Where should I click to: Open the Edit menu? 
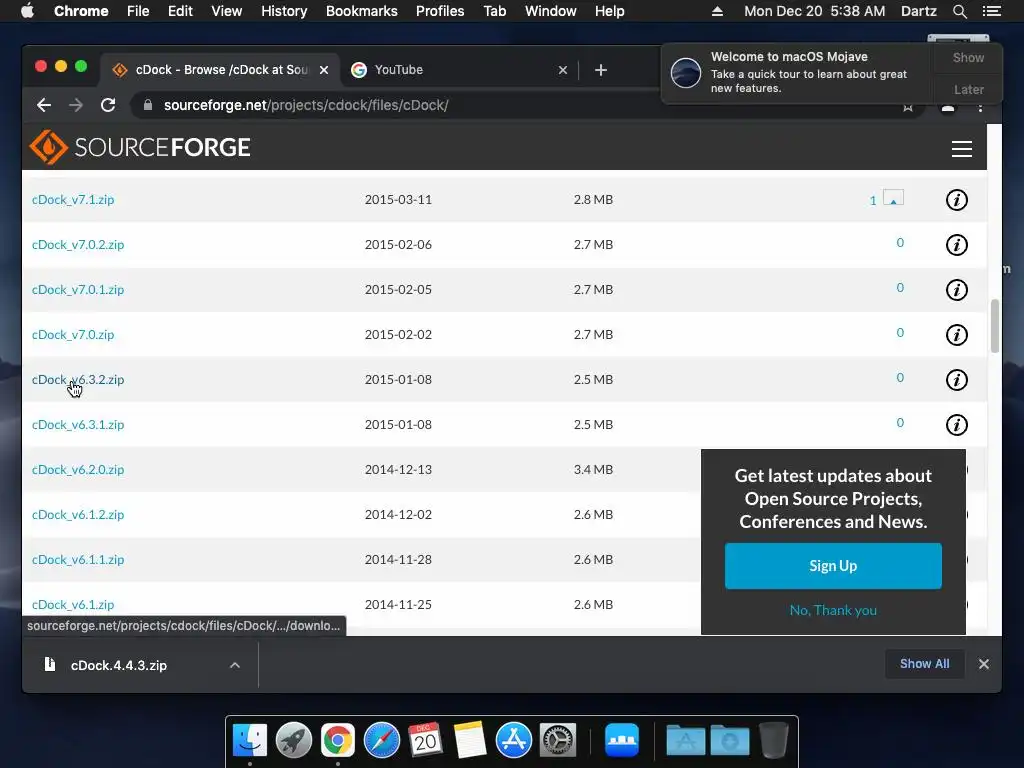coord(180,11)
